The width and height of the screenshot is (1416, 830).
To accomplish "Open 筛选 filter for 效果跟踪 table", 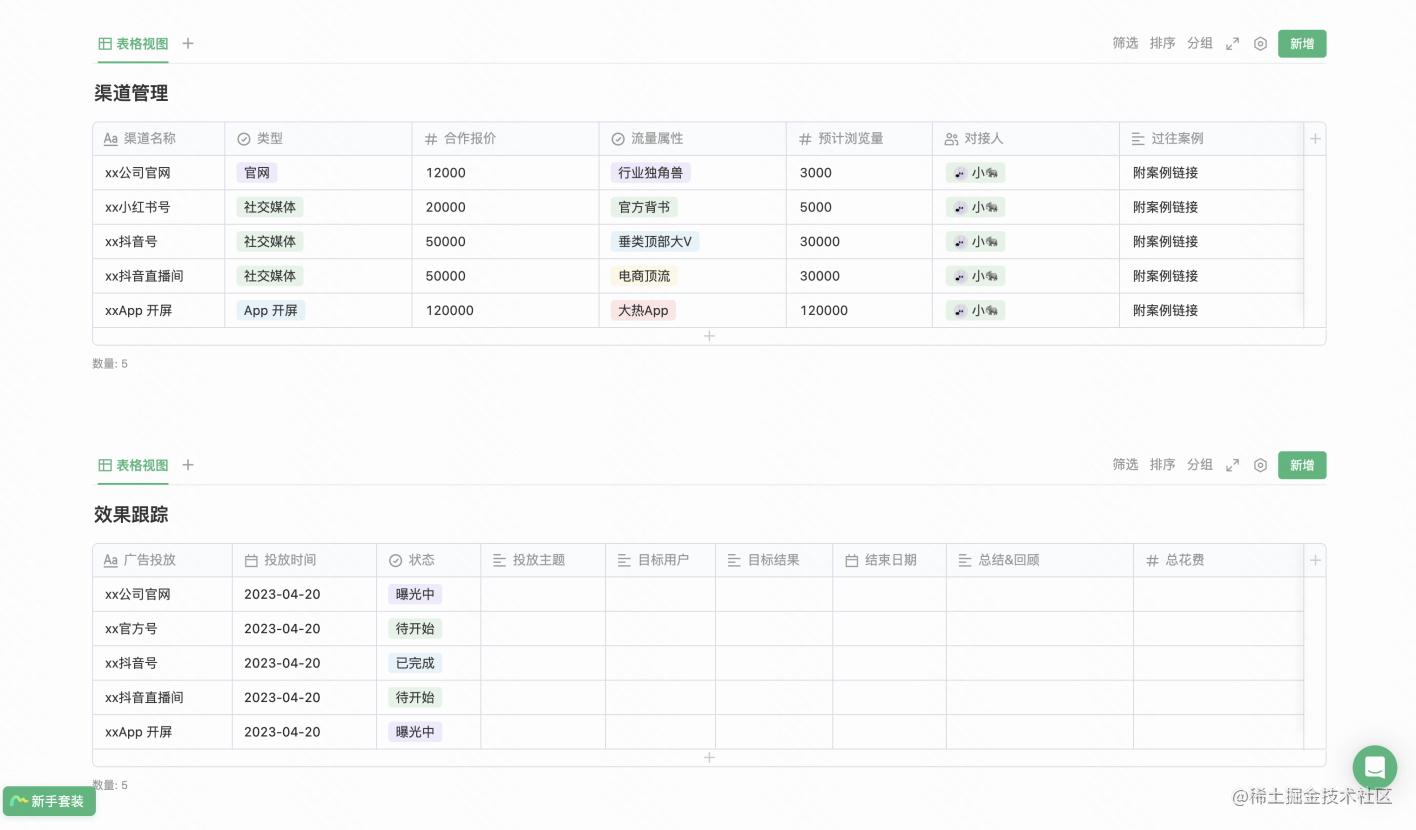I will coord(1126,465).
